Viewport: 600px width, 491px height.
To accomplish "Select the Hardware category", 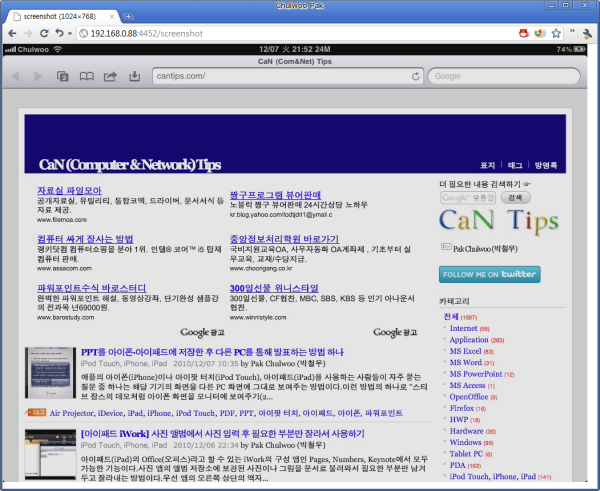I will click(x=466, y=431).
